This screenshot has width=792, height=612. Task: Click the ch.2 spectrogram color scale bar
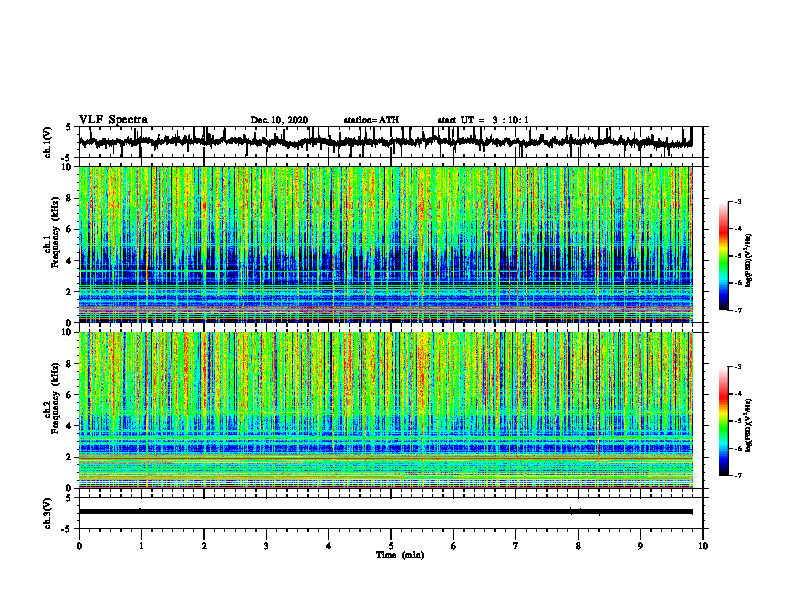click(724, 421)
